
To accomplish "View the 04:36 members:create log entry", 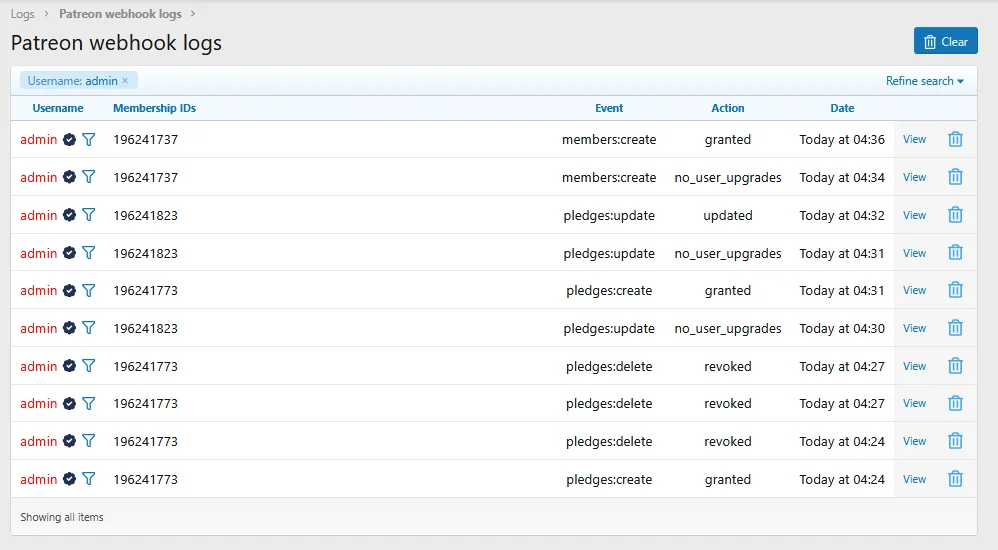I will [914, 139].
